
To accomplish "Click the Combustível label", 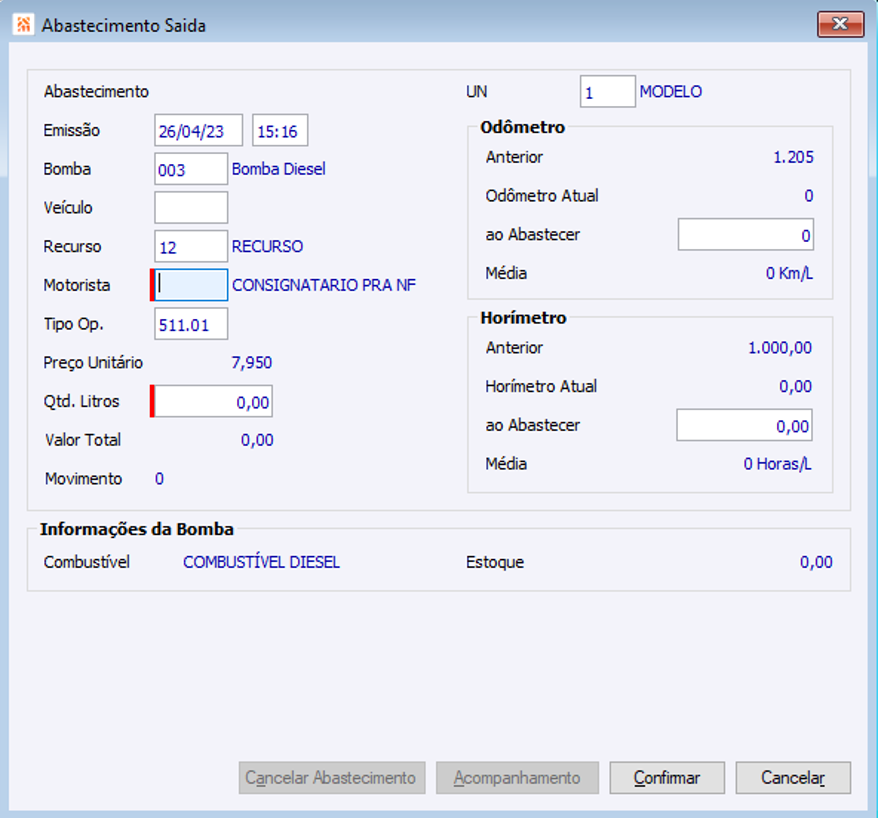I will [87, 562].
